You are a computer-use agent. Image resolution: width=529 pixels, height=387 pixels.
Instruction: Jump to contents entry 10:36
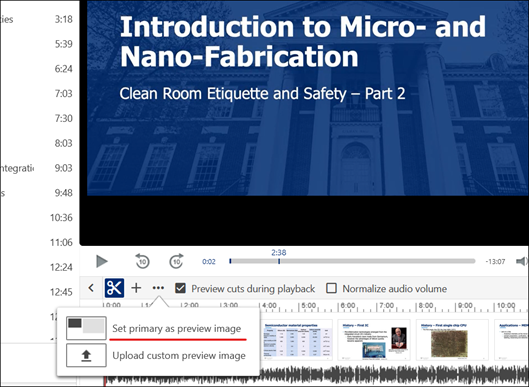point(61,218)
